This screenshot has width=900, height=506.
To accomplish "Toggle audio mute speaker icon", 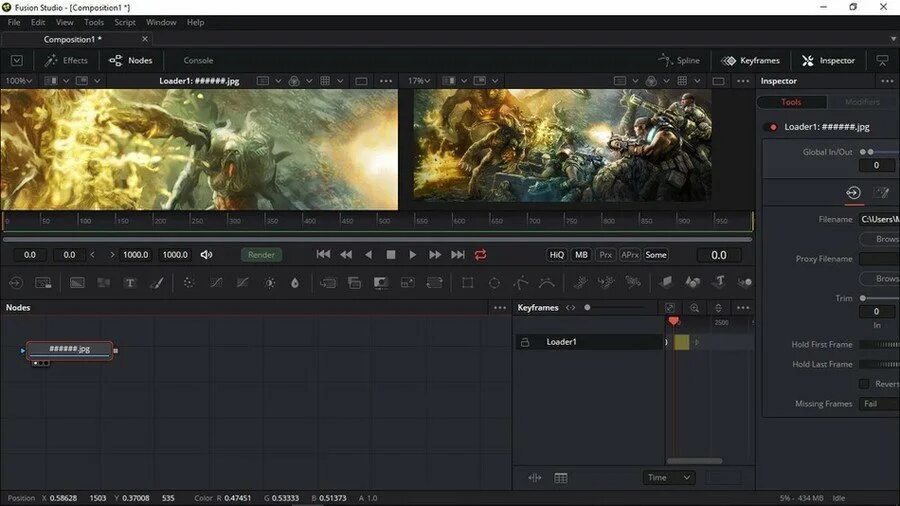I will 207,255.
